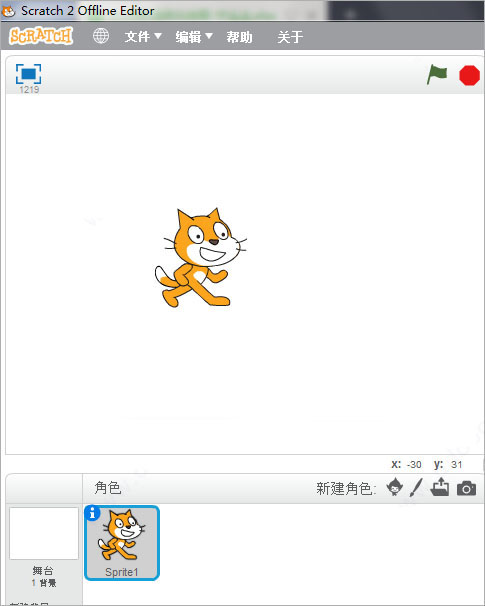The image size is (485, 606).
Task: Click the Scratch cat title bar icon
Action: pos(8,11)
